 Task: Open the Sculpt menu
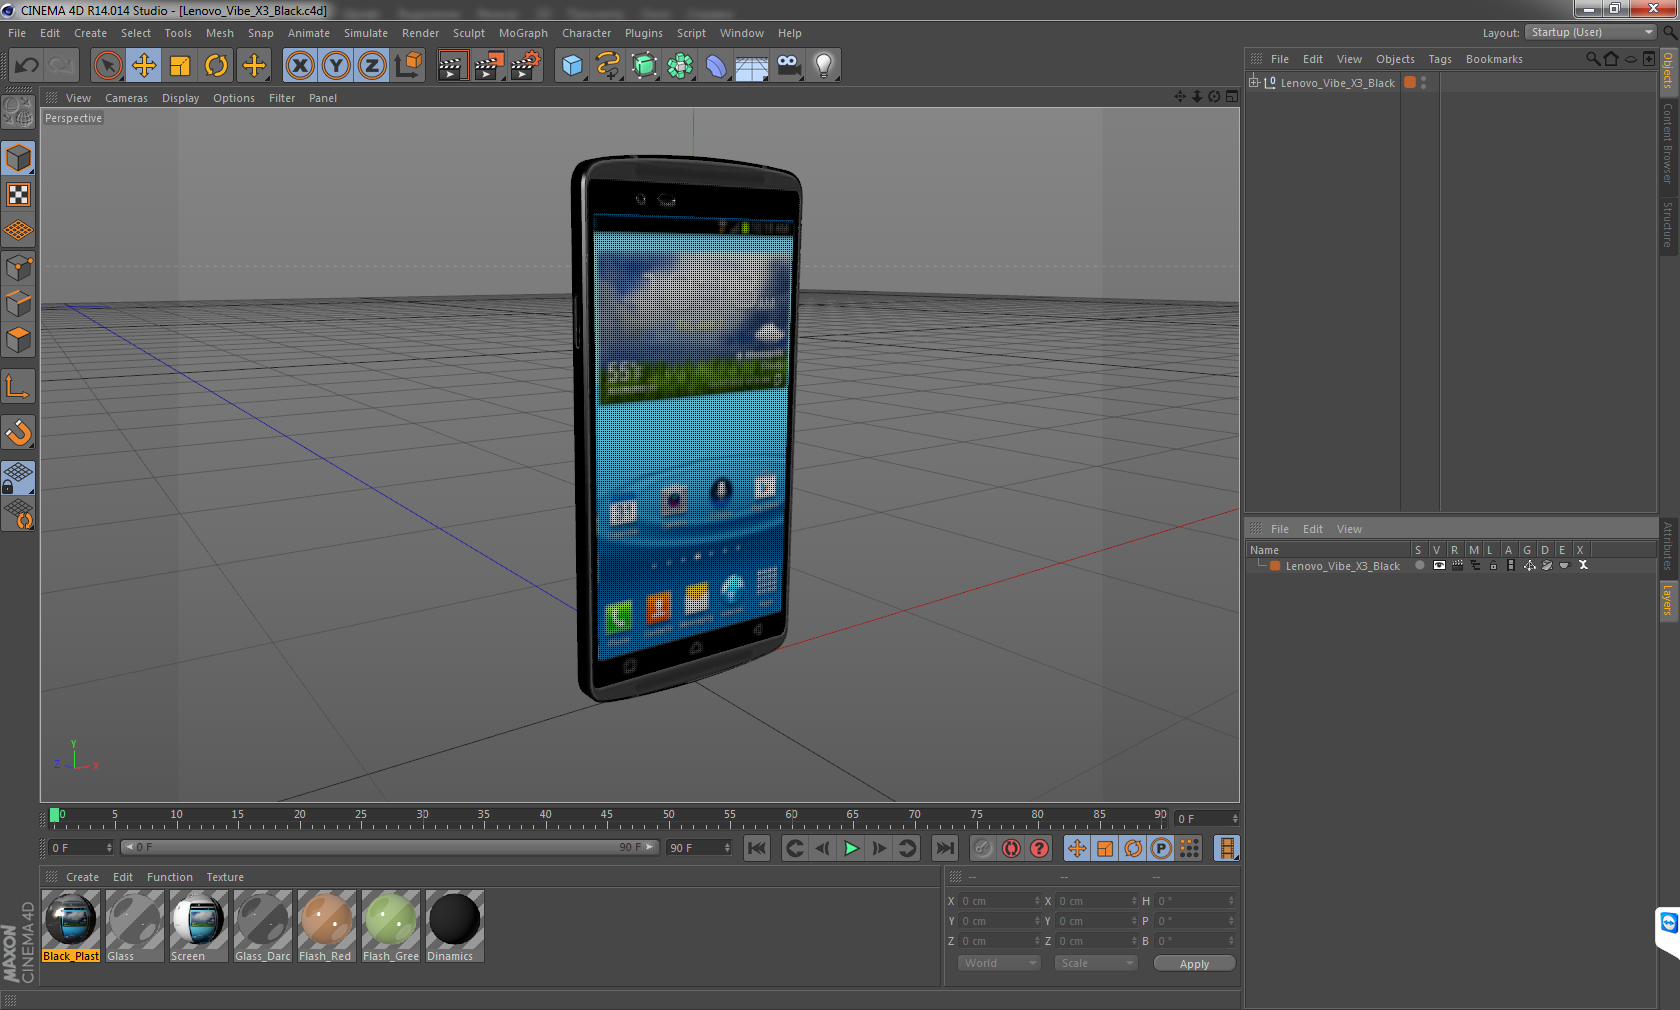click(x=469, y=33)
